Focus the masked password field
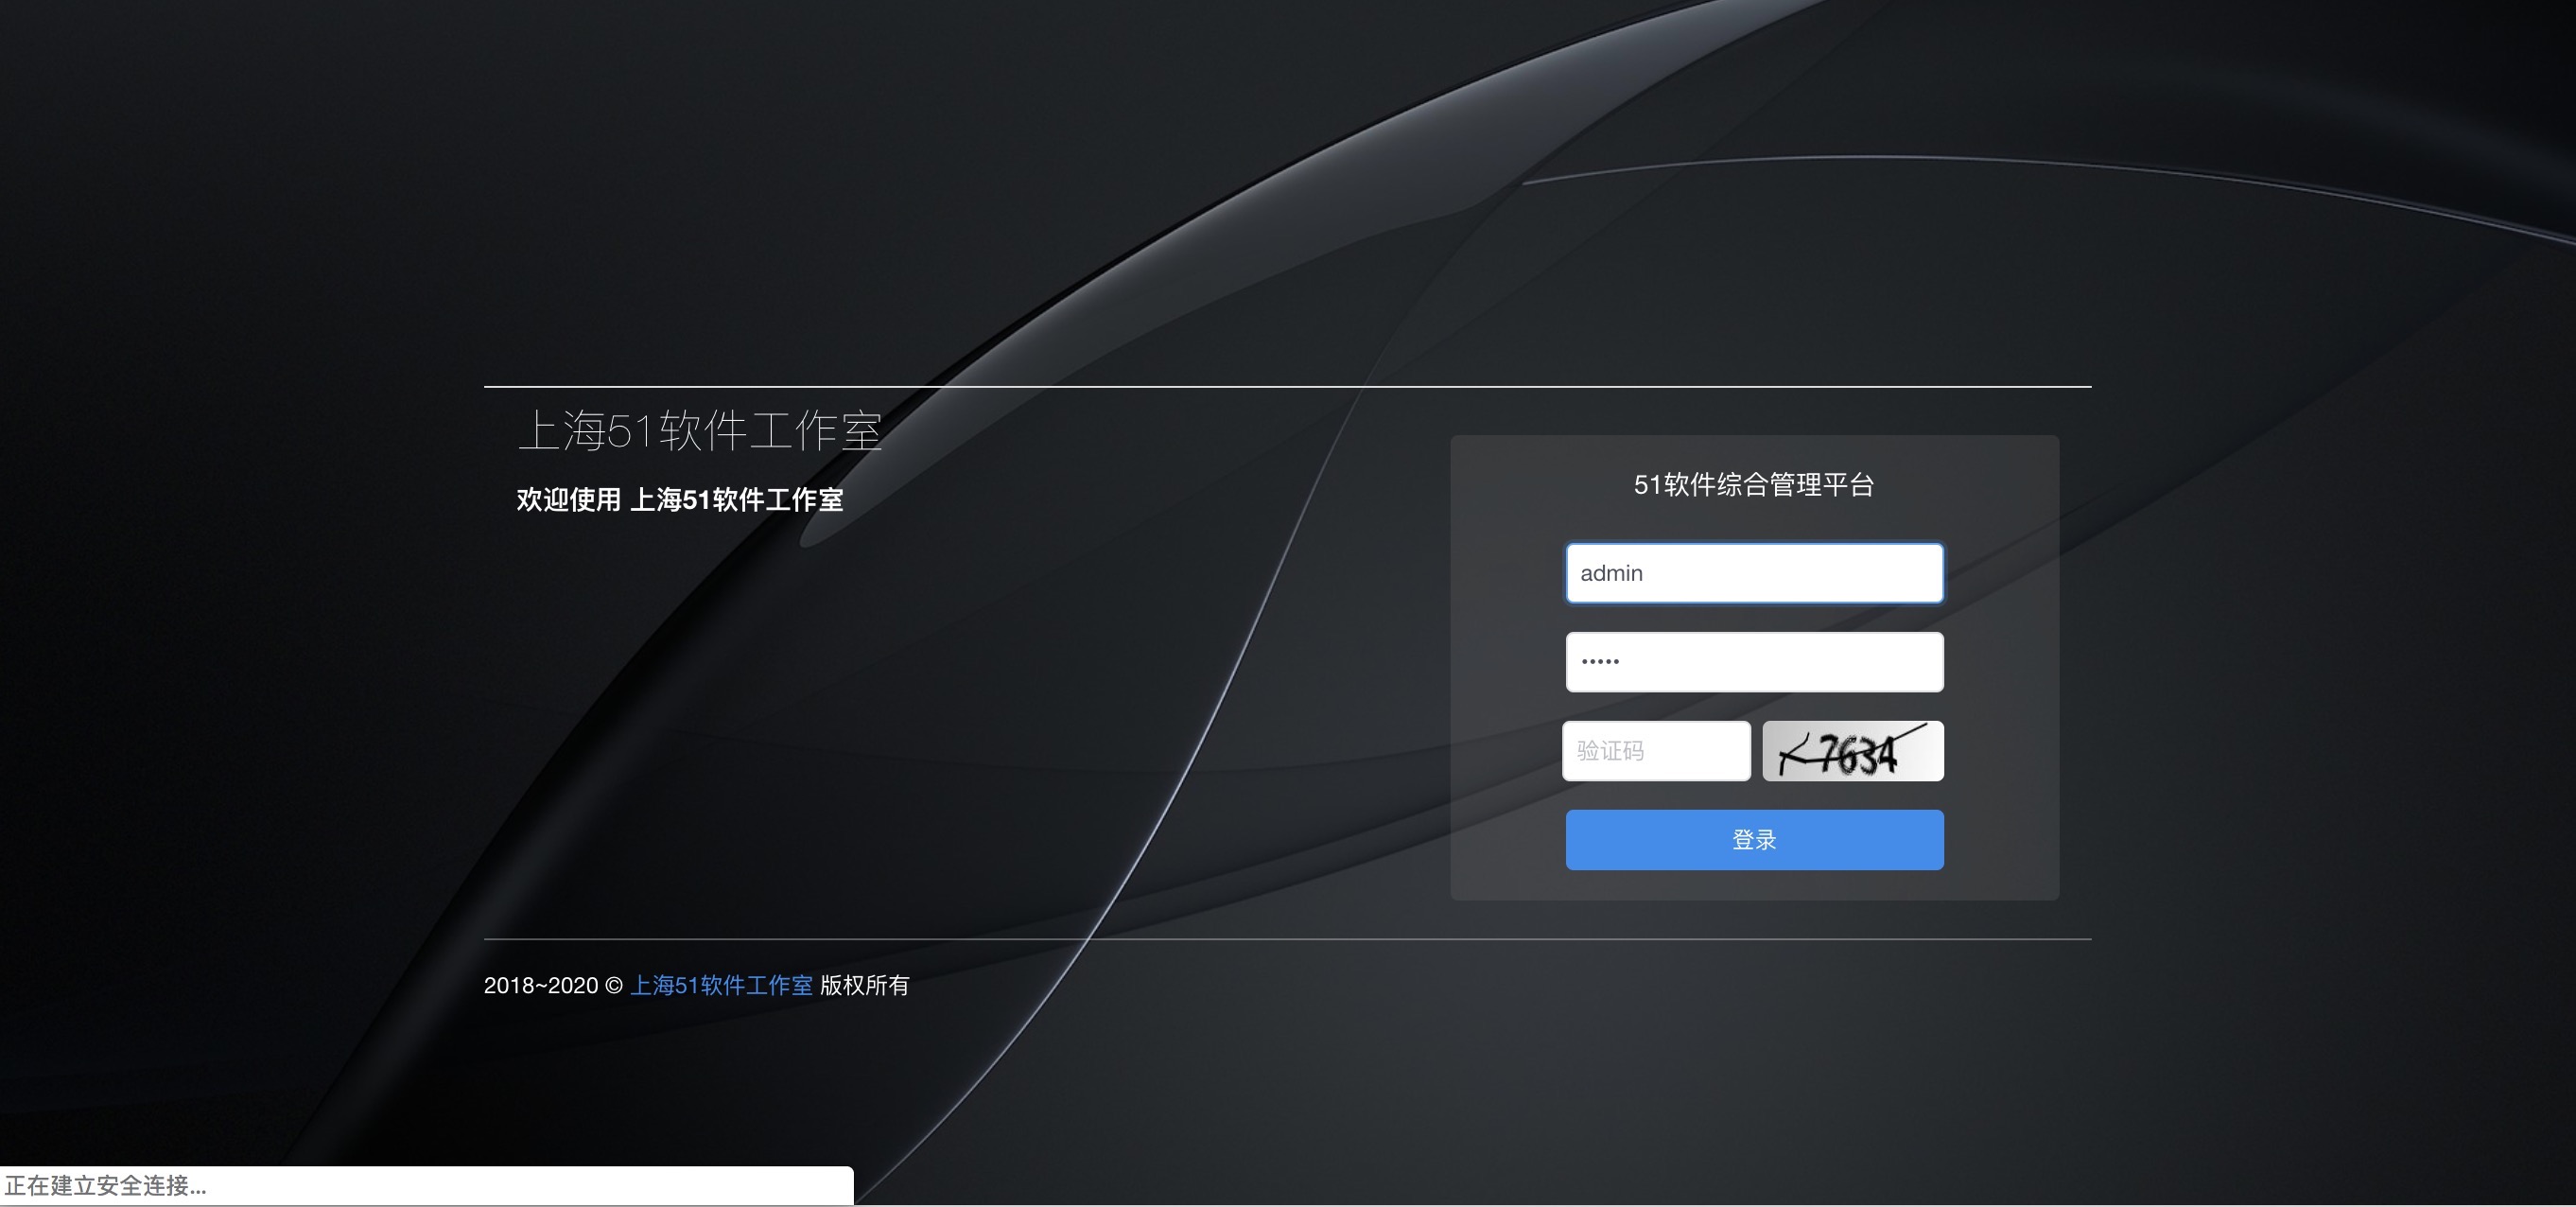Screen dimensions: 2576x1207 point(1753,661)
